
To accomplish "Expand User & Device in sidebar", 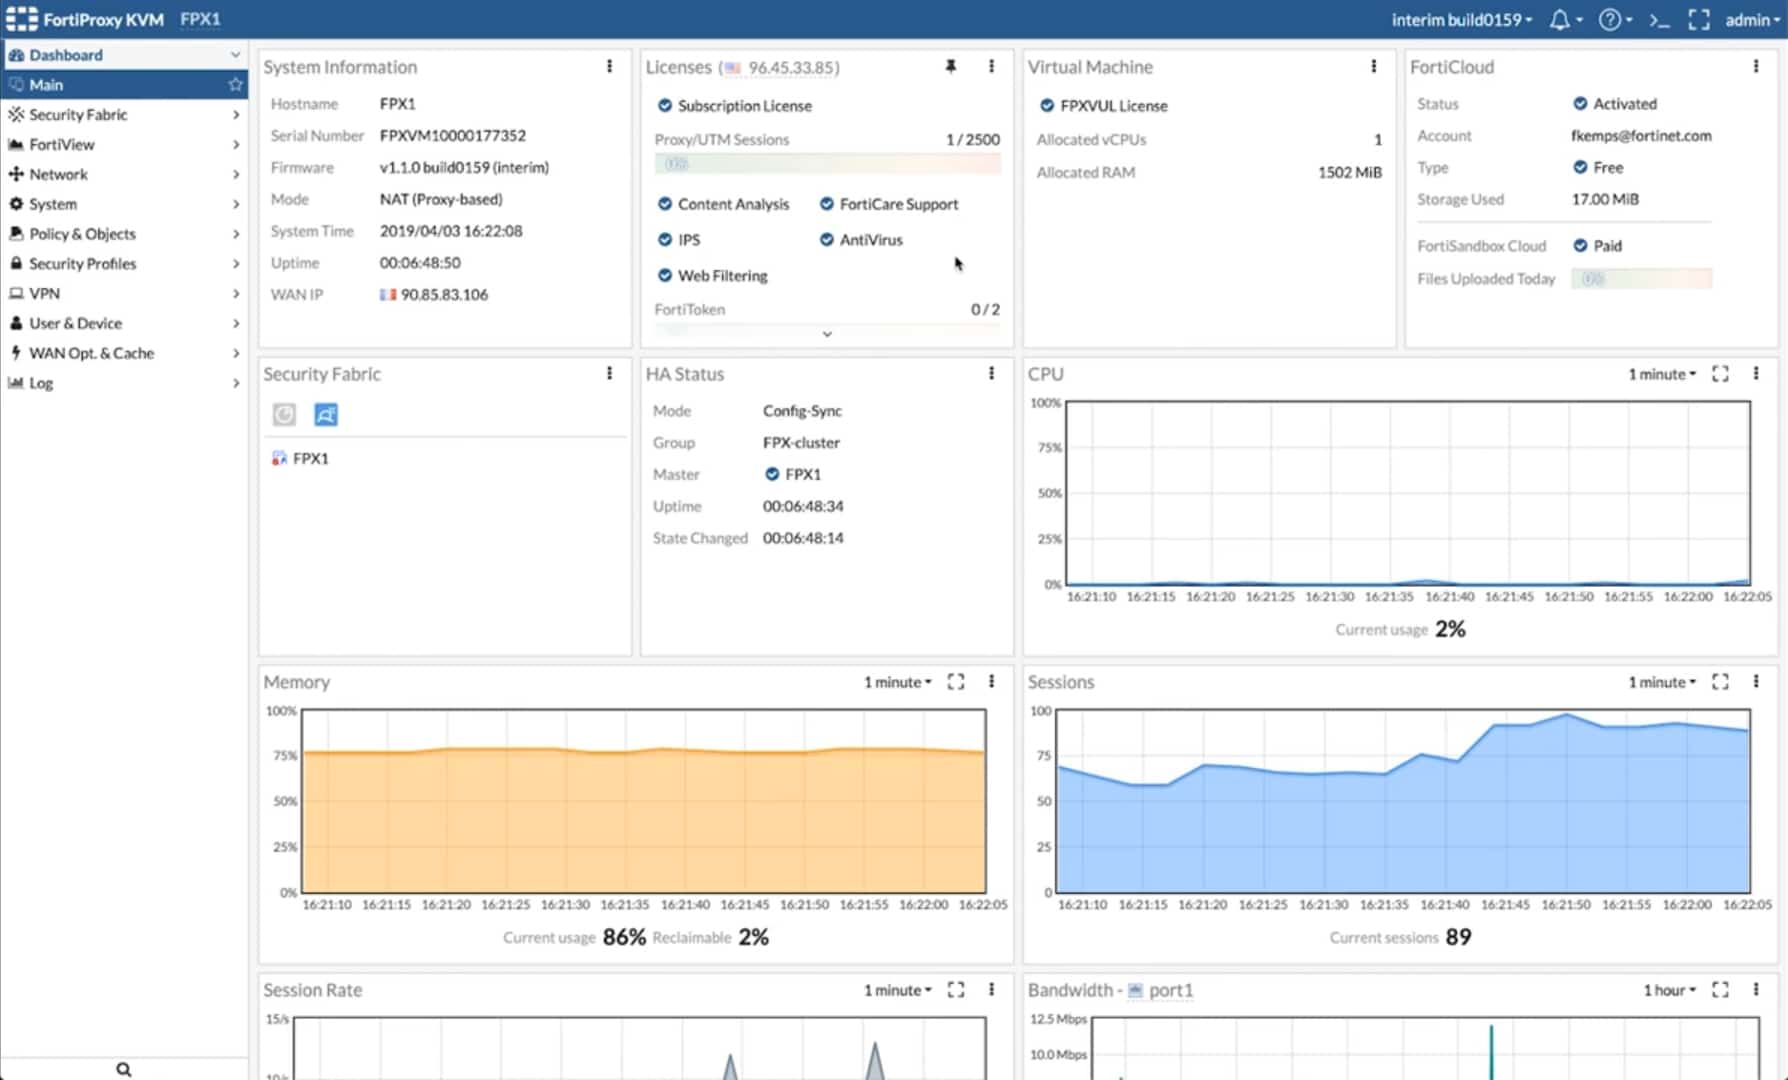I will coord(124,323).
